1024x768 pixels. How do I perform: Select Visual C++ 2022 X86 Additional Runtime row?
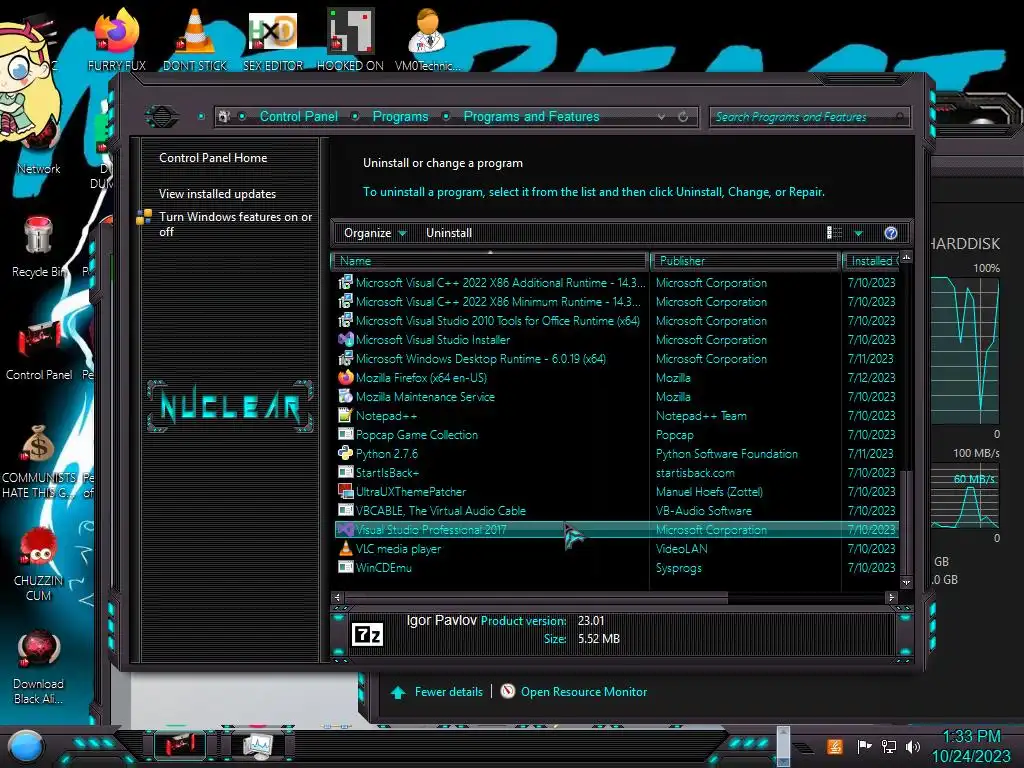(x=616, y=283)
